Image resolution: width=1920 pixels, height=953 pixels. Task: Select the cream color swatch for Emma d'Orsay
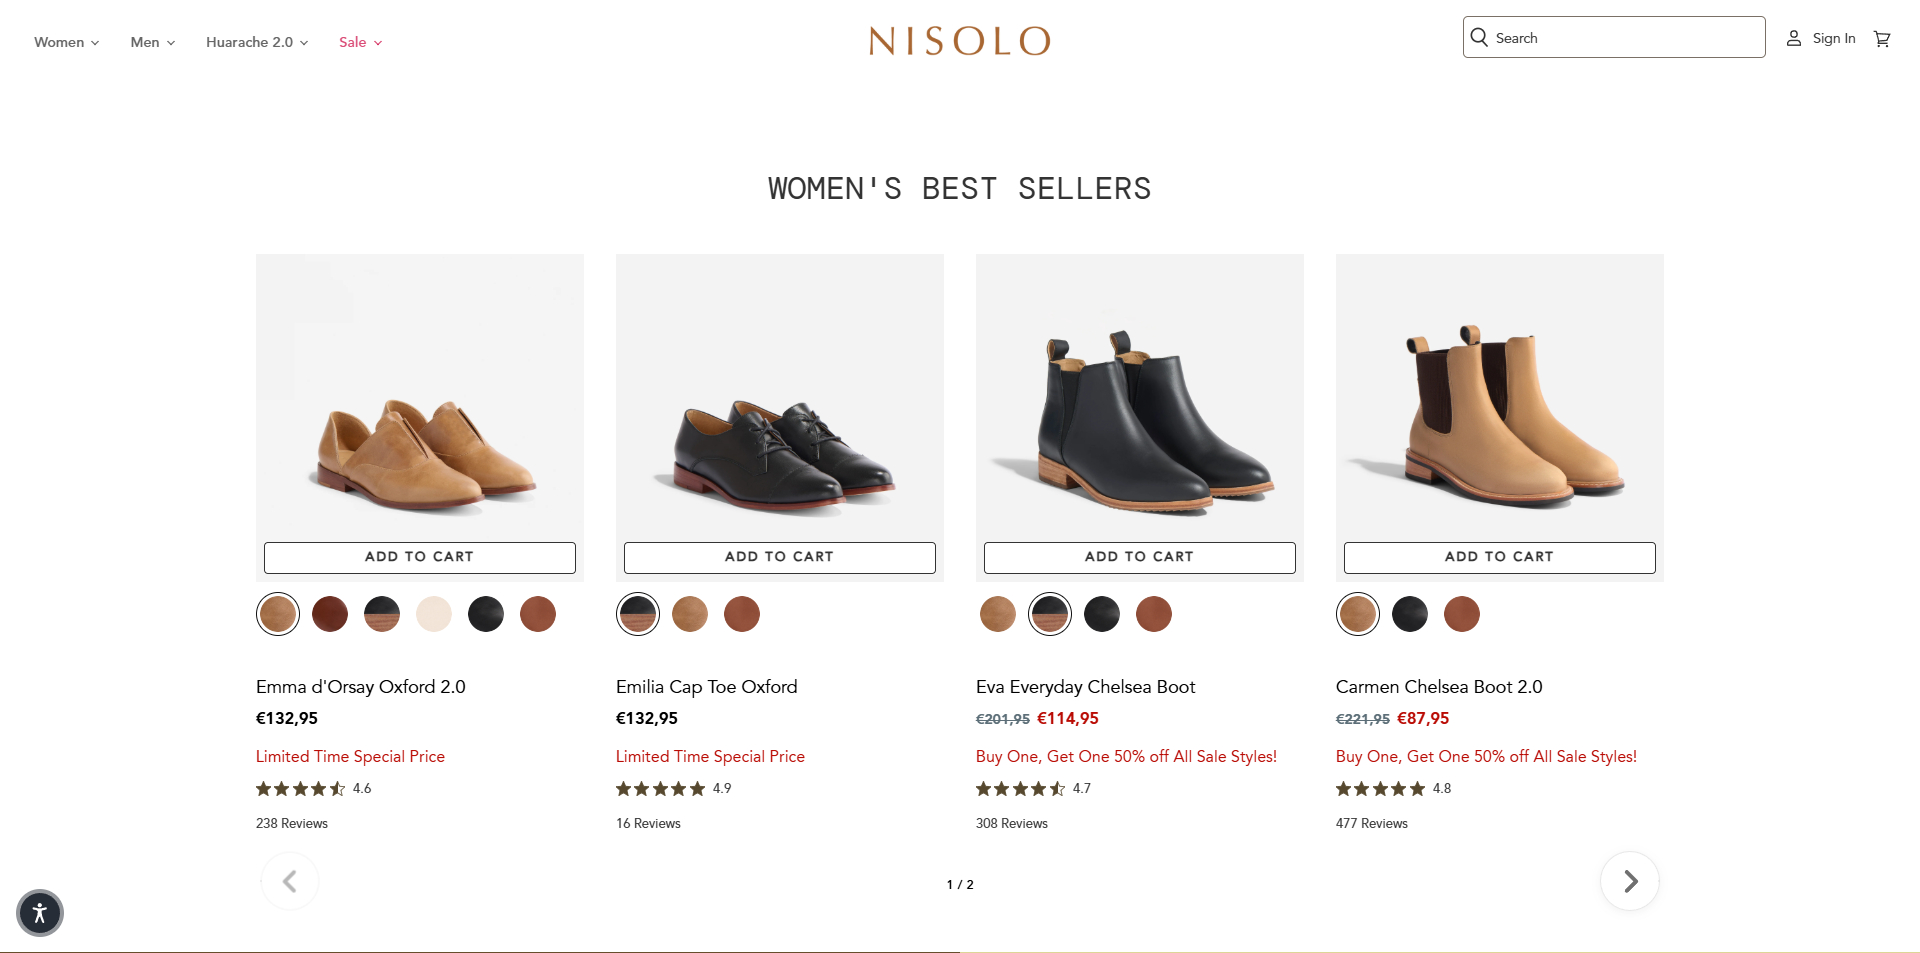(433, 614)
